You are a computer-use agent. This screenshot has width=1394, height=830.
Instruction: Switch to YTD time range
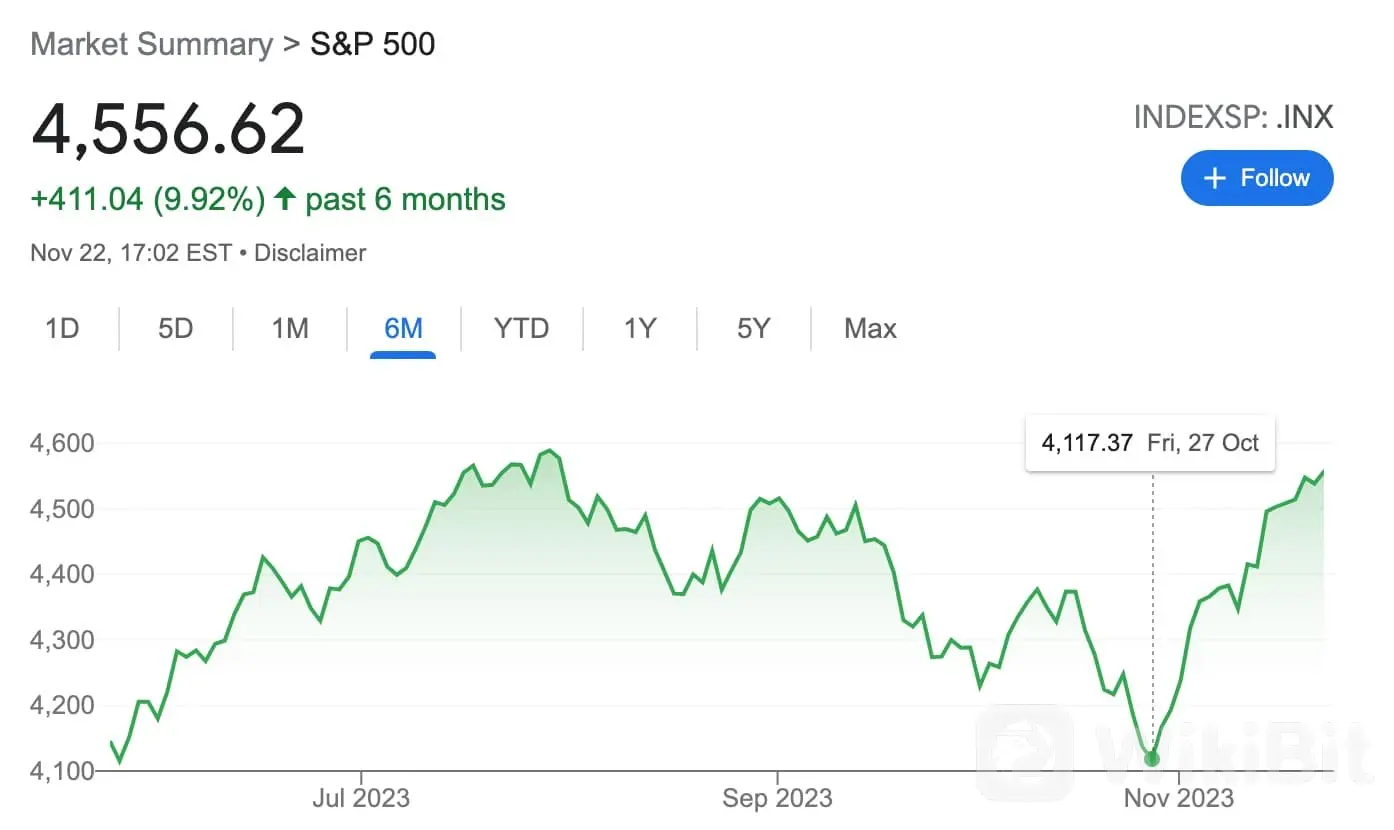point(521,328)
